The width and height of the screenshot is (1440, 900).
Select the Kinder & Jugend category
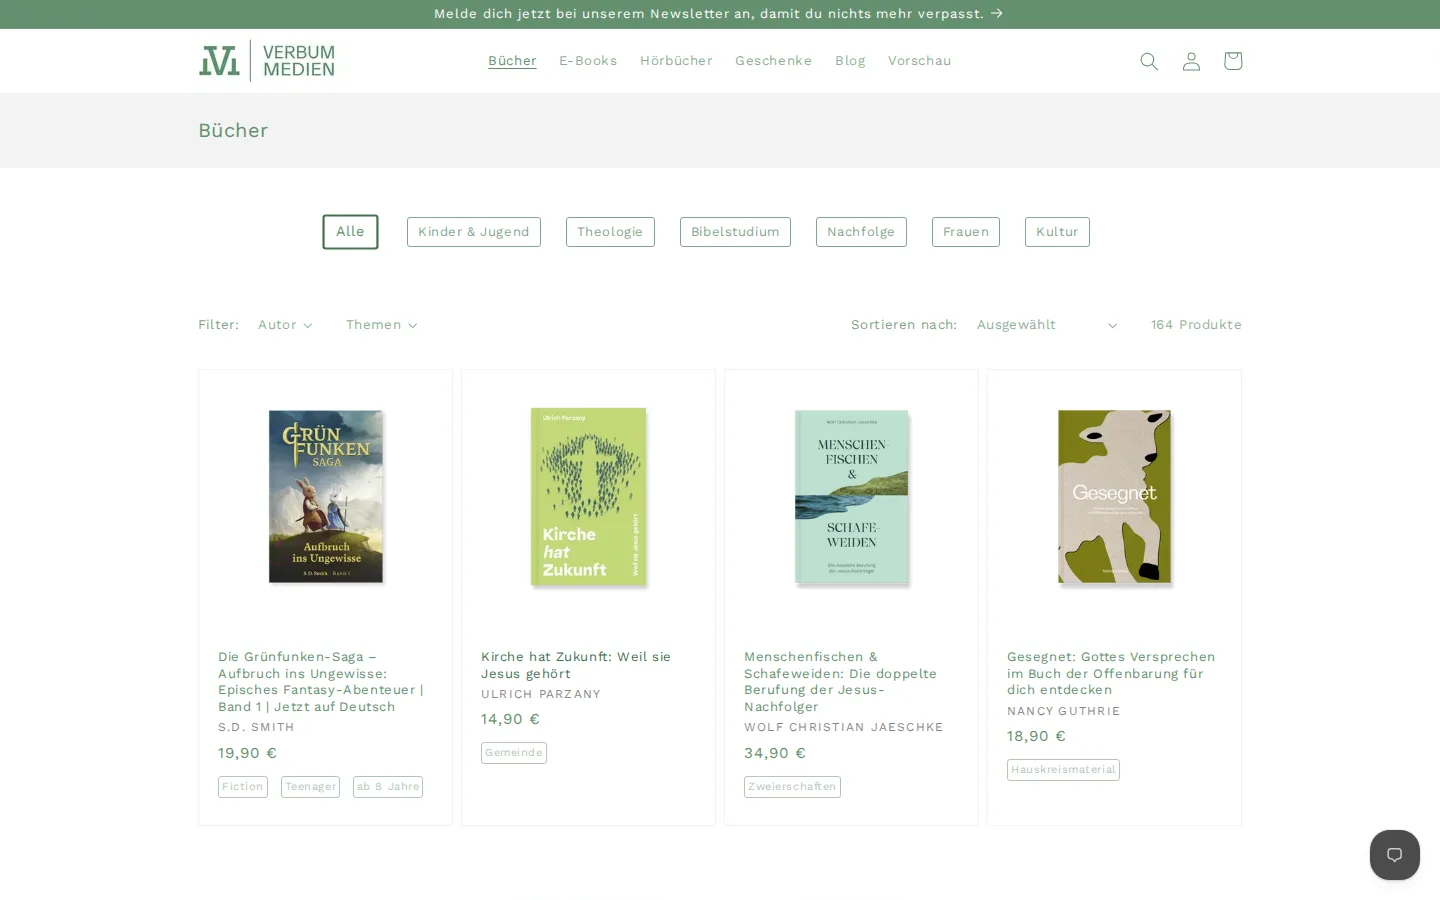(474, 232)
